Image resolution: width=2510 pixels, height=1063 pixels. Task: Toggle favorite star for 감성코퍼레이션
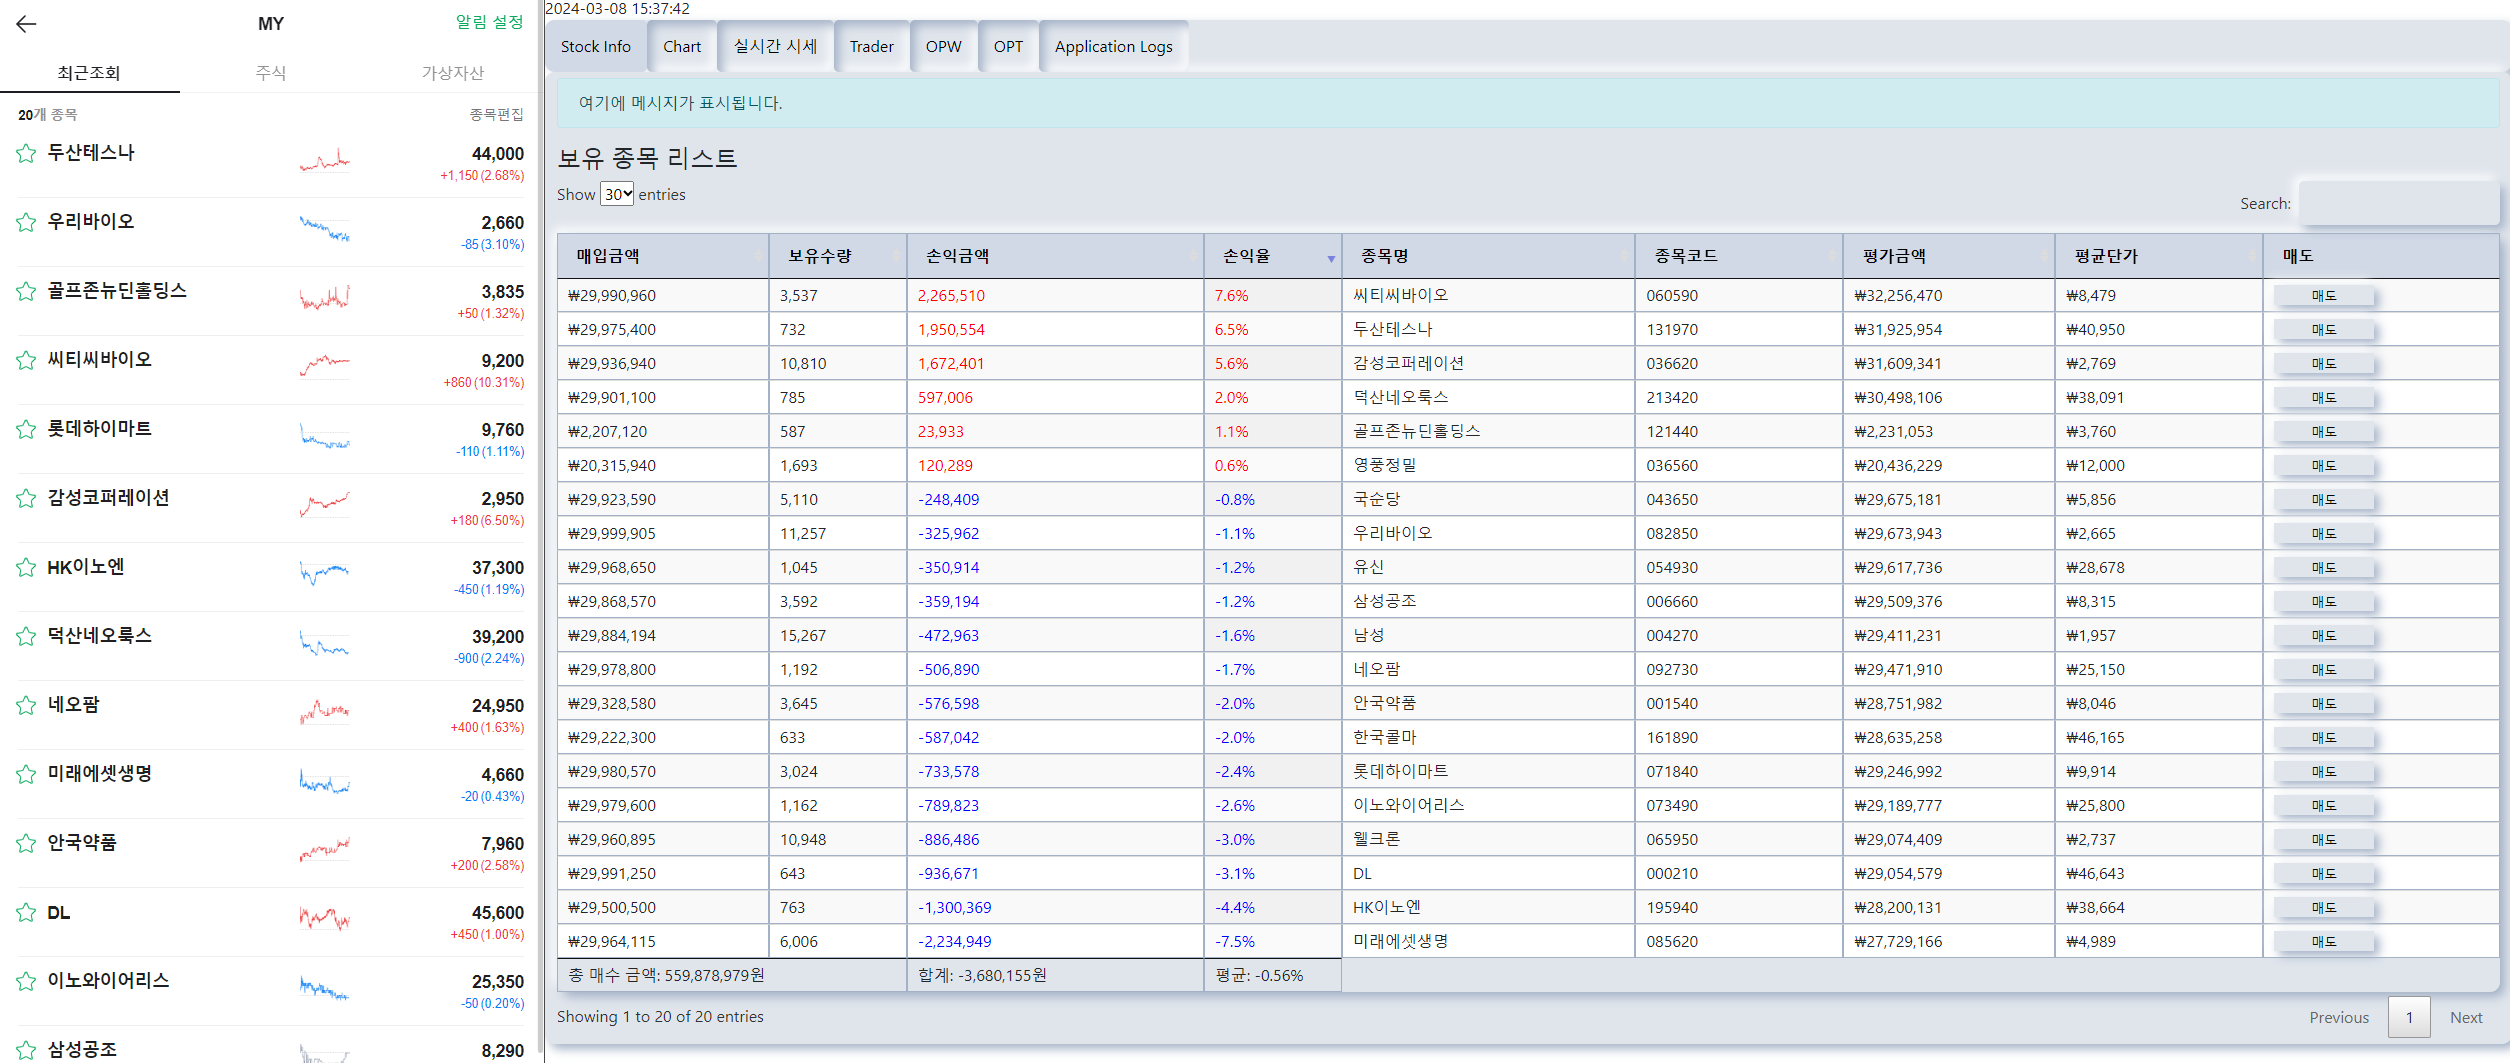click(26, 498)
